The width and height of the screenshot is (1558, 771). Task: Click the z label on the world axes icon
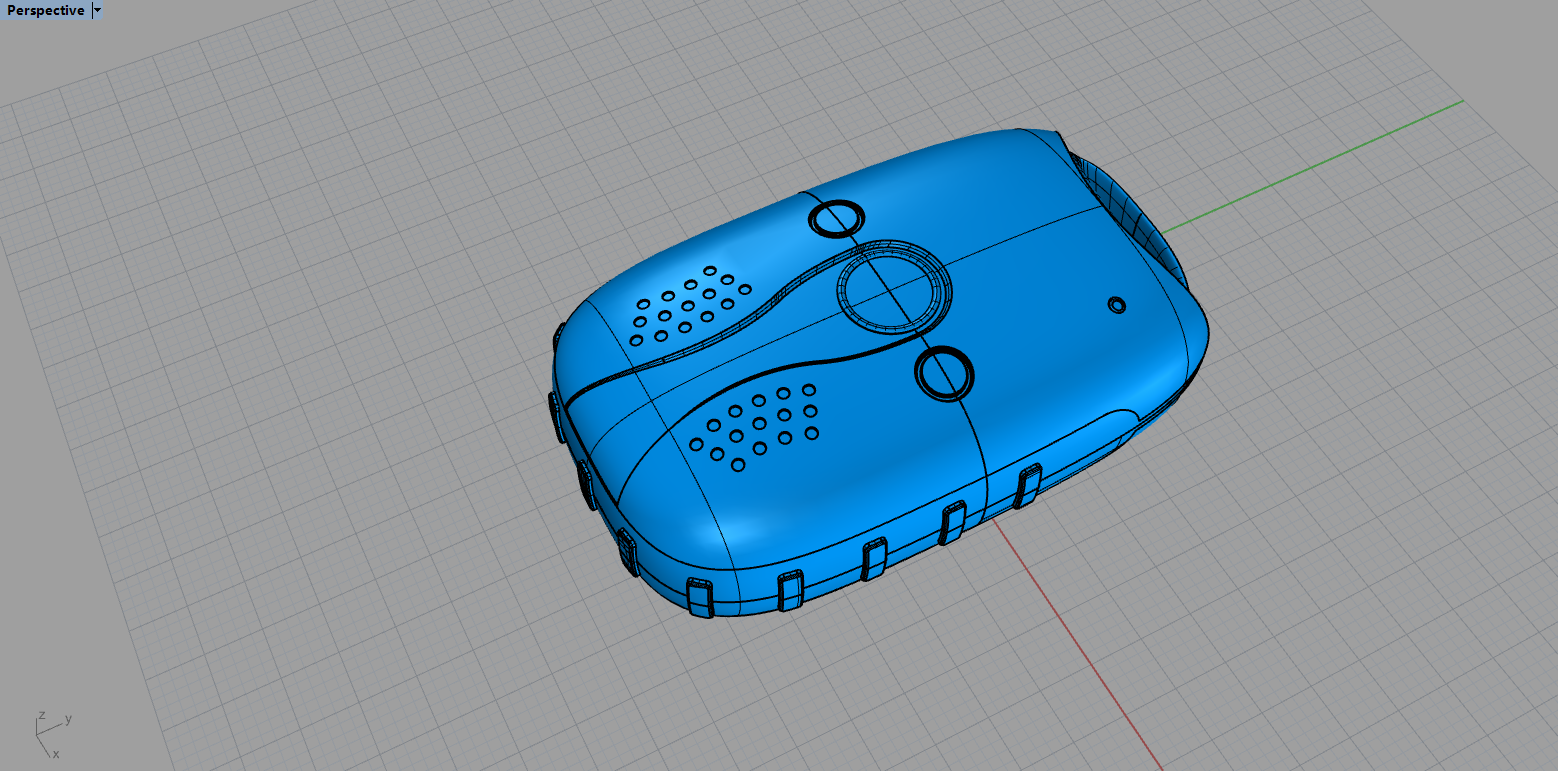tap(41, 716)
